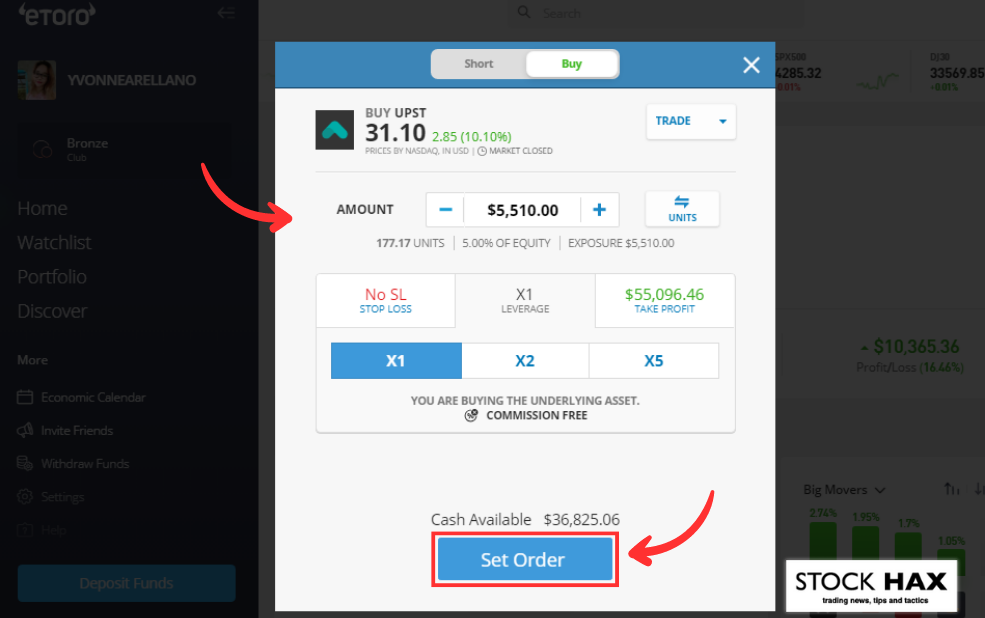
Task: Click the Invite Friends megaphone icon
Action: (25, 430)
